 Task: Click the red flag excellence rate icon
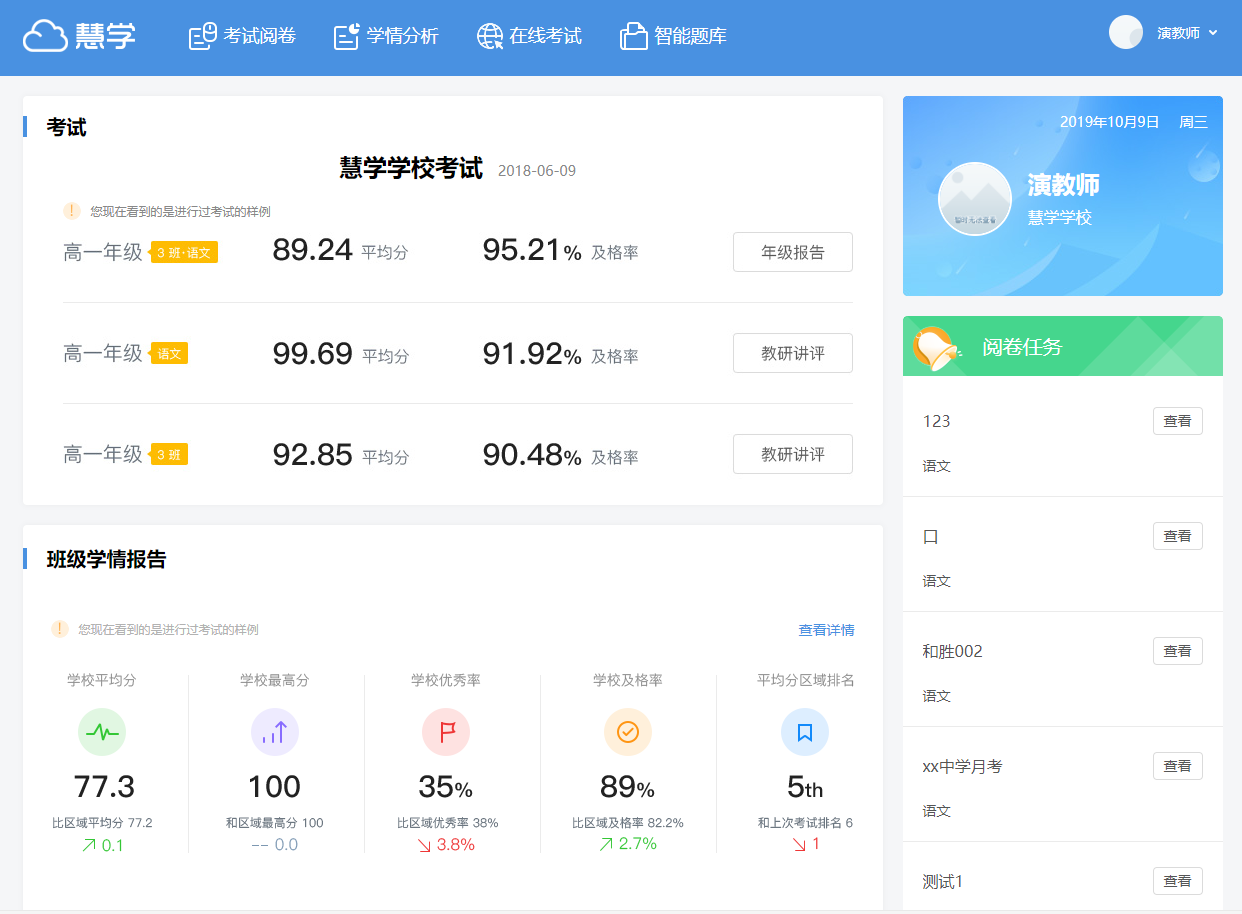pyautogui.click(x=446, y=732)
